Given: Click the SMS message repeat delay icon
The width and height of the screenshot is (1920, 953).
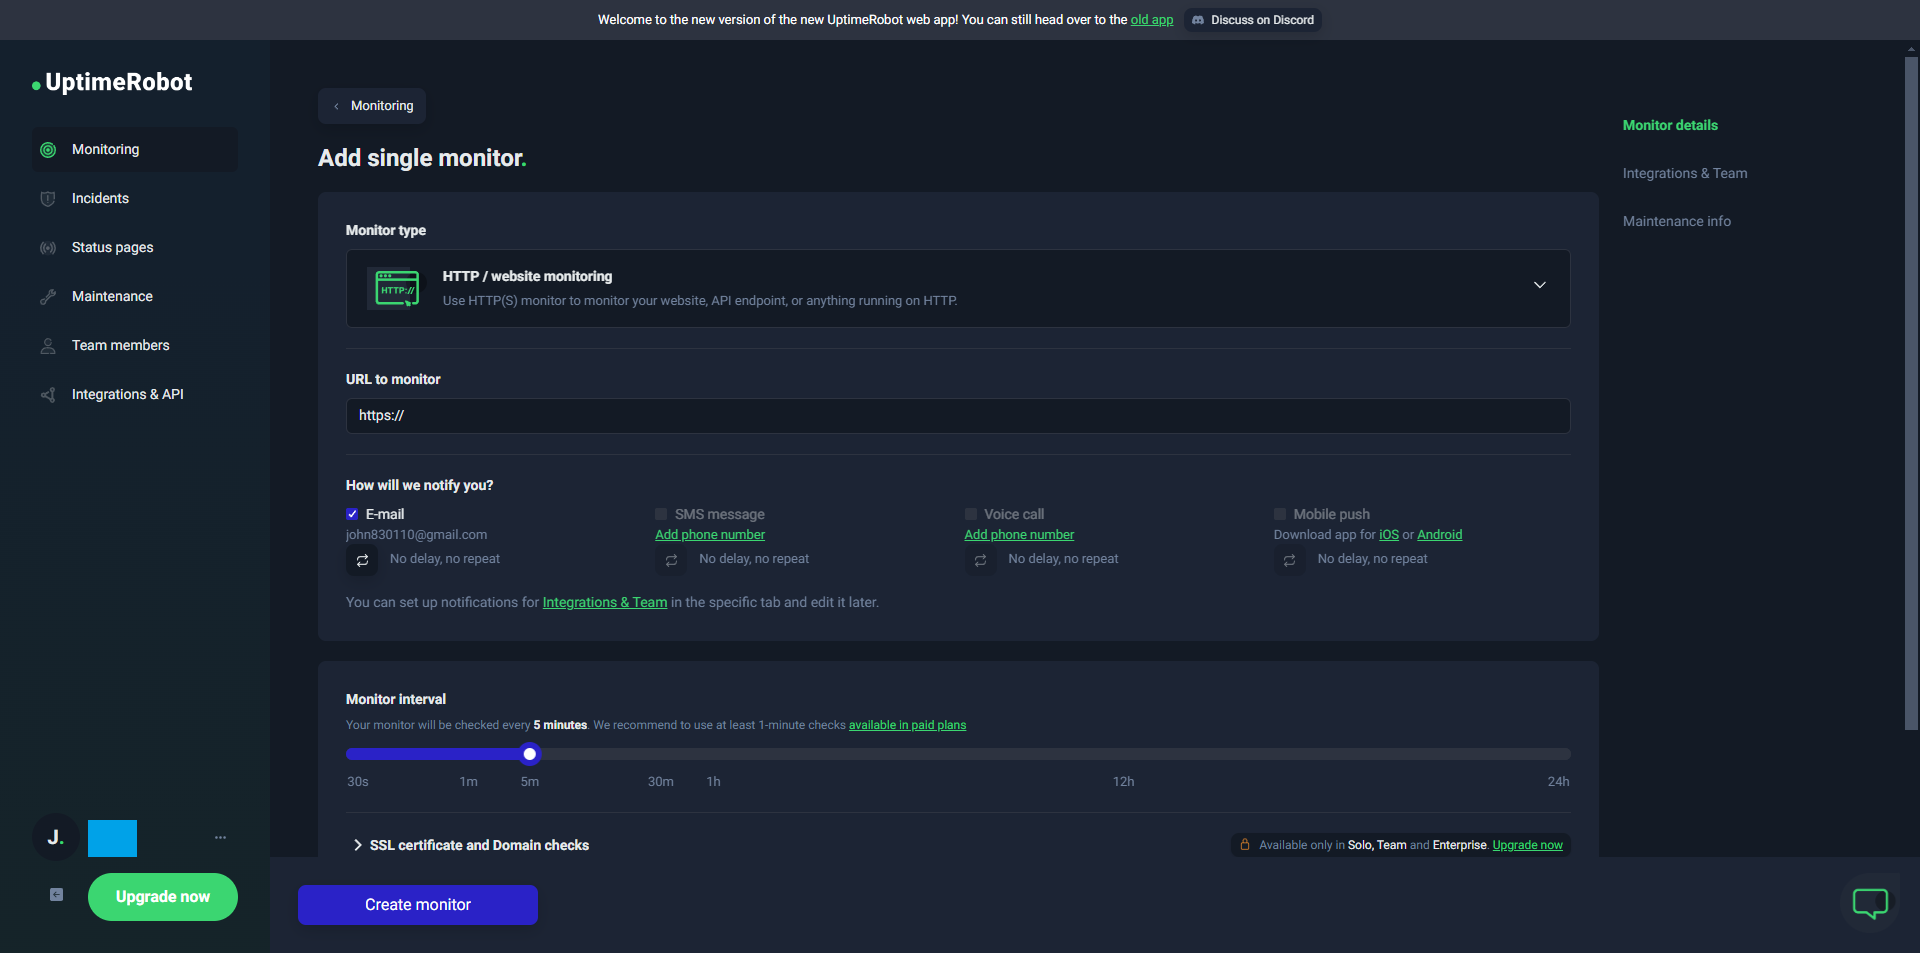Looking at the screenshot, I should tap(672, 560).
